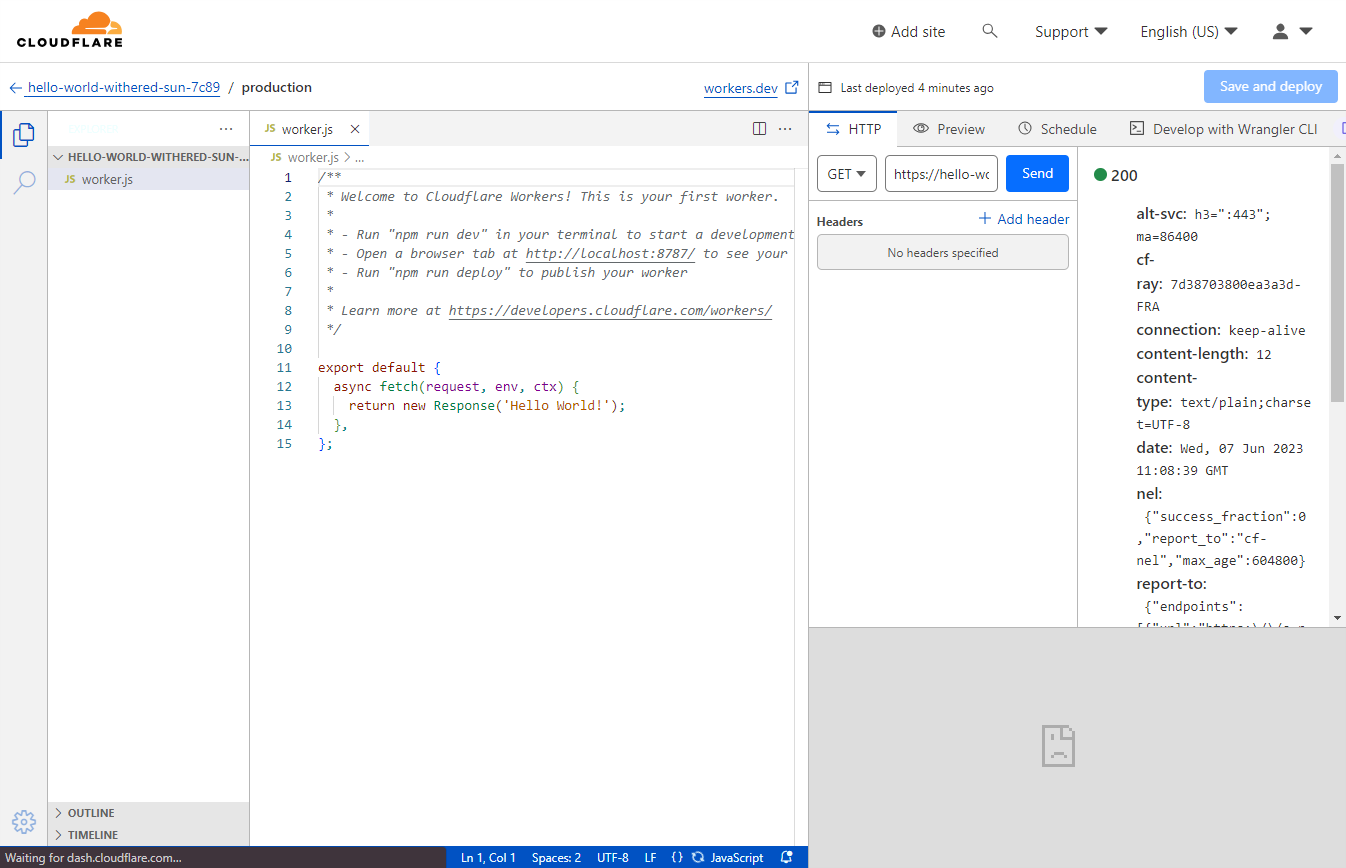Click the breadcrumb ellipsis after worker.js
Screen dimensions: 1346x868
360,158
